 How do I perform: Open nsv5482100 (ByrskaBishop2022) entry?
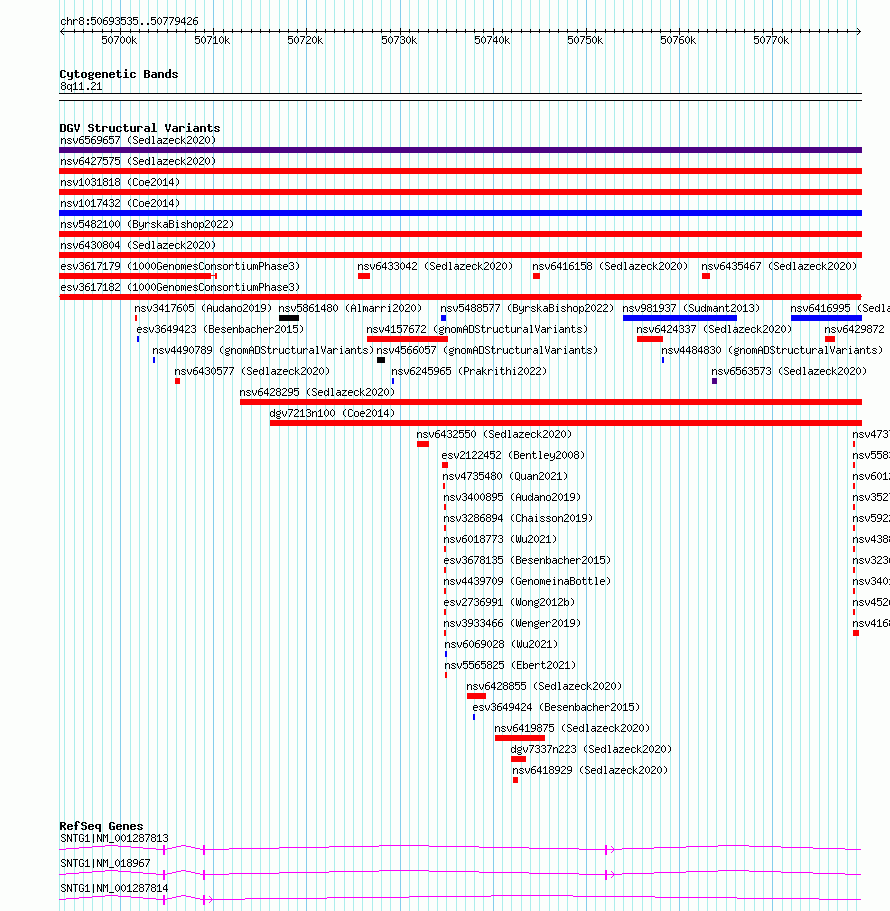coord(147,224)
